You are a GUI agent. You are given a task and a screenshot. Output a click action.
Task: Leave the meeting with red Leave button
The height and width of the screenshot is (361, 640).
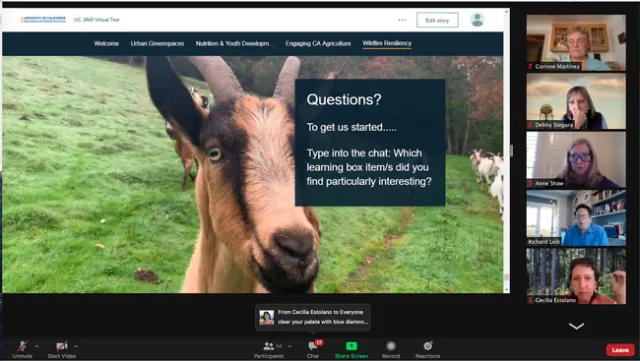click(620, 350)
